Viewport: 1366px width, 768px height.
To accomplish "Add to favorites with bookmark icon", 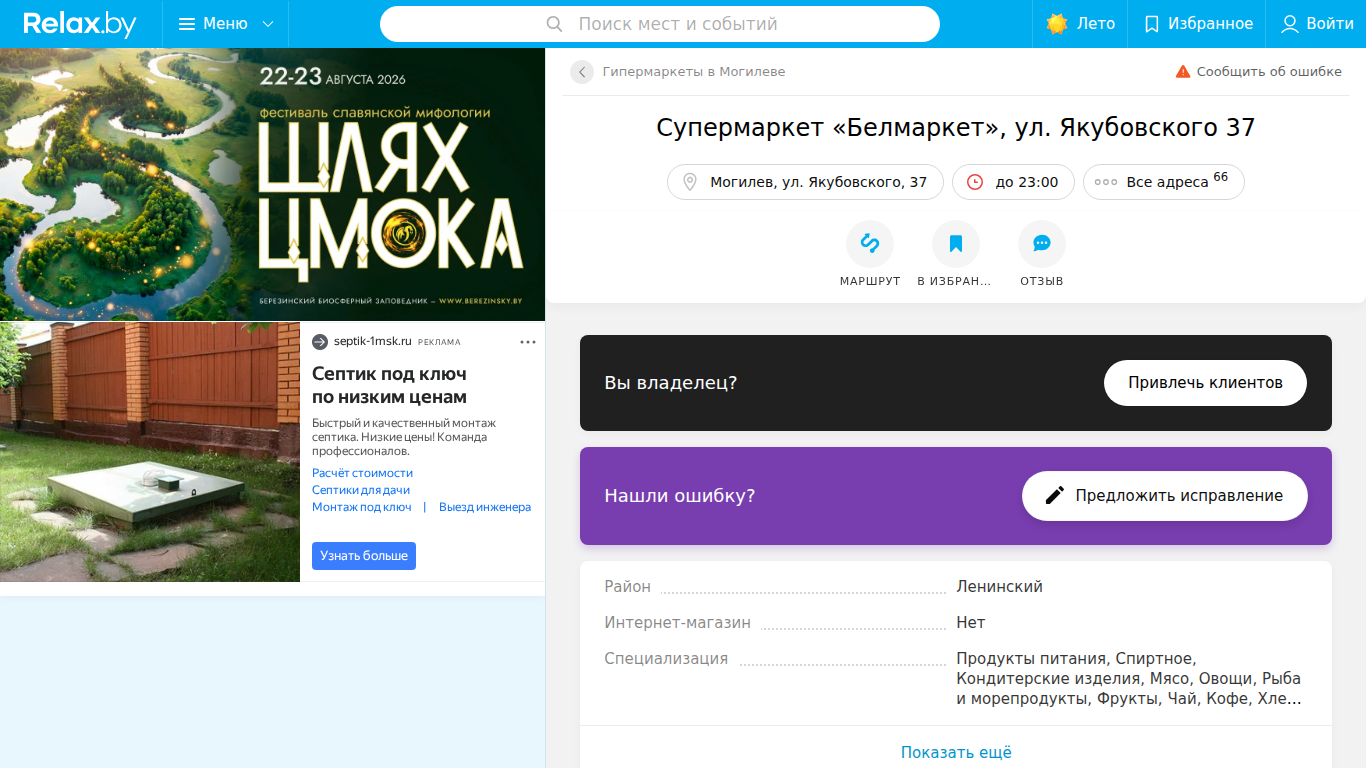I will (956, 244).
